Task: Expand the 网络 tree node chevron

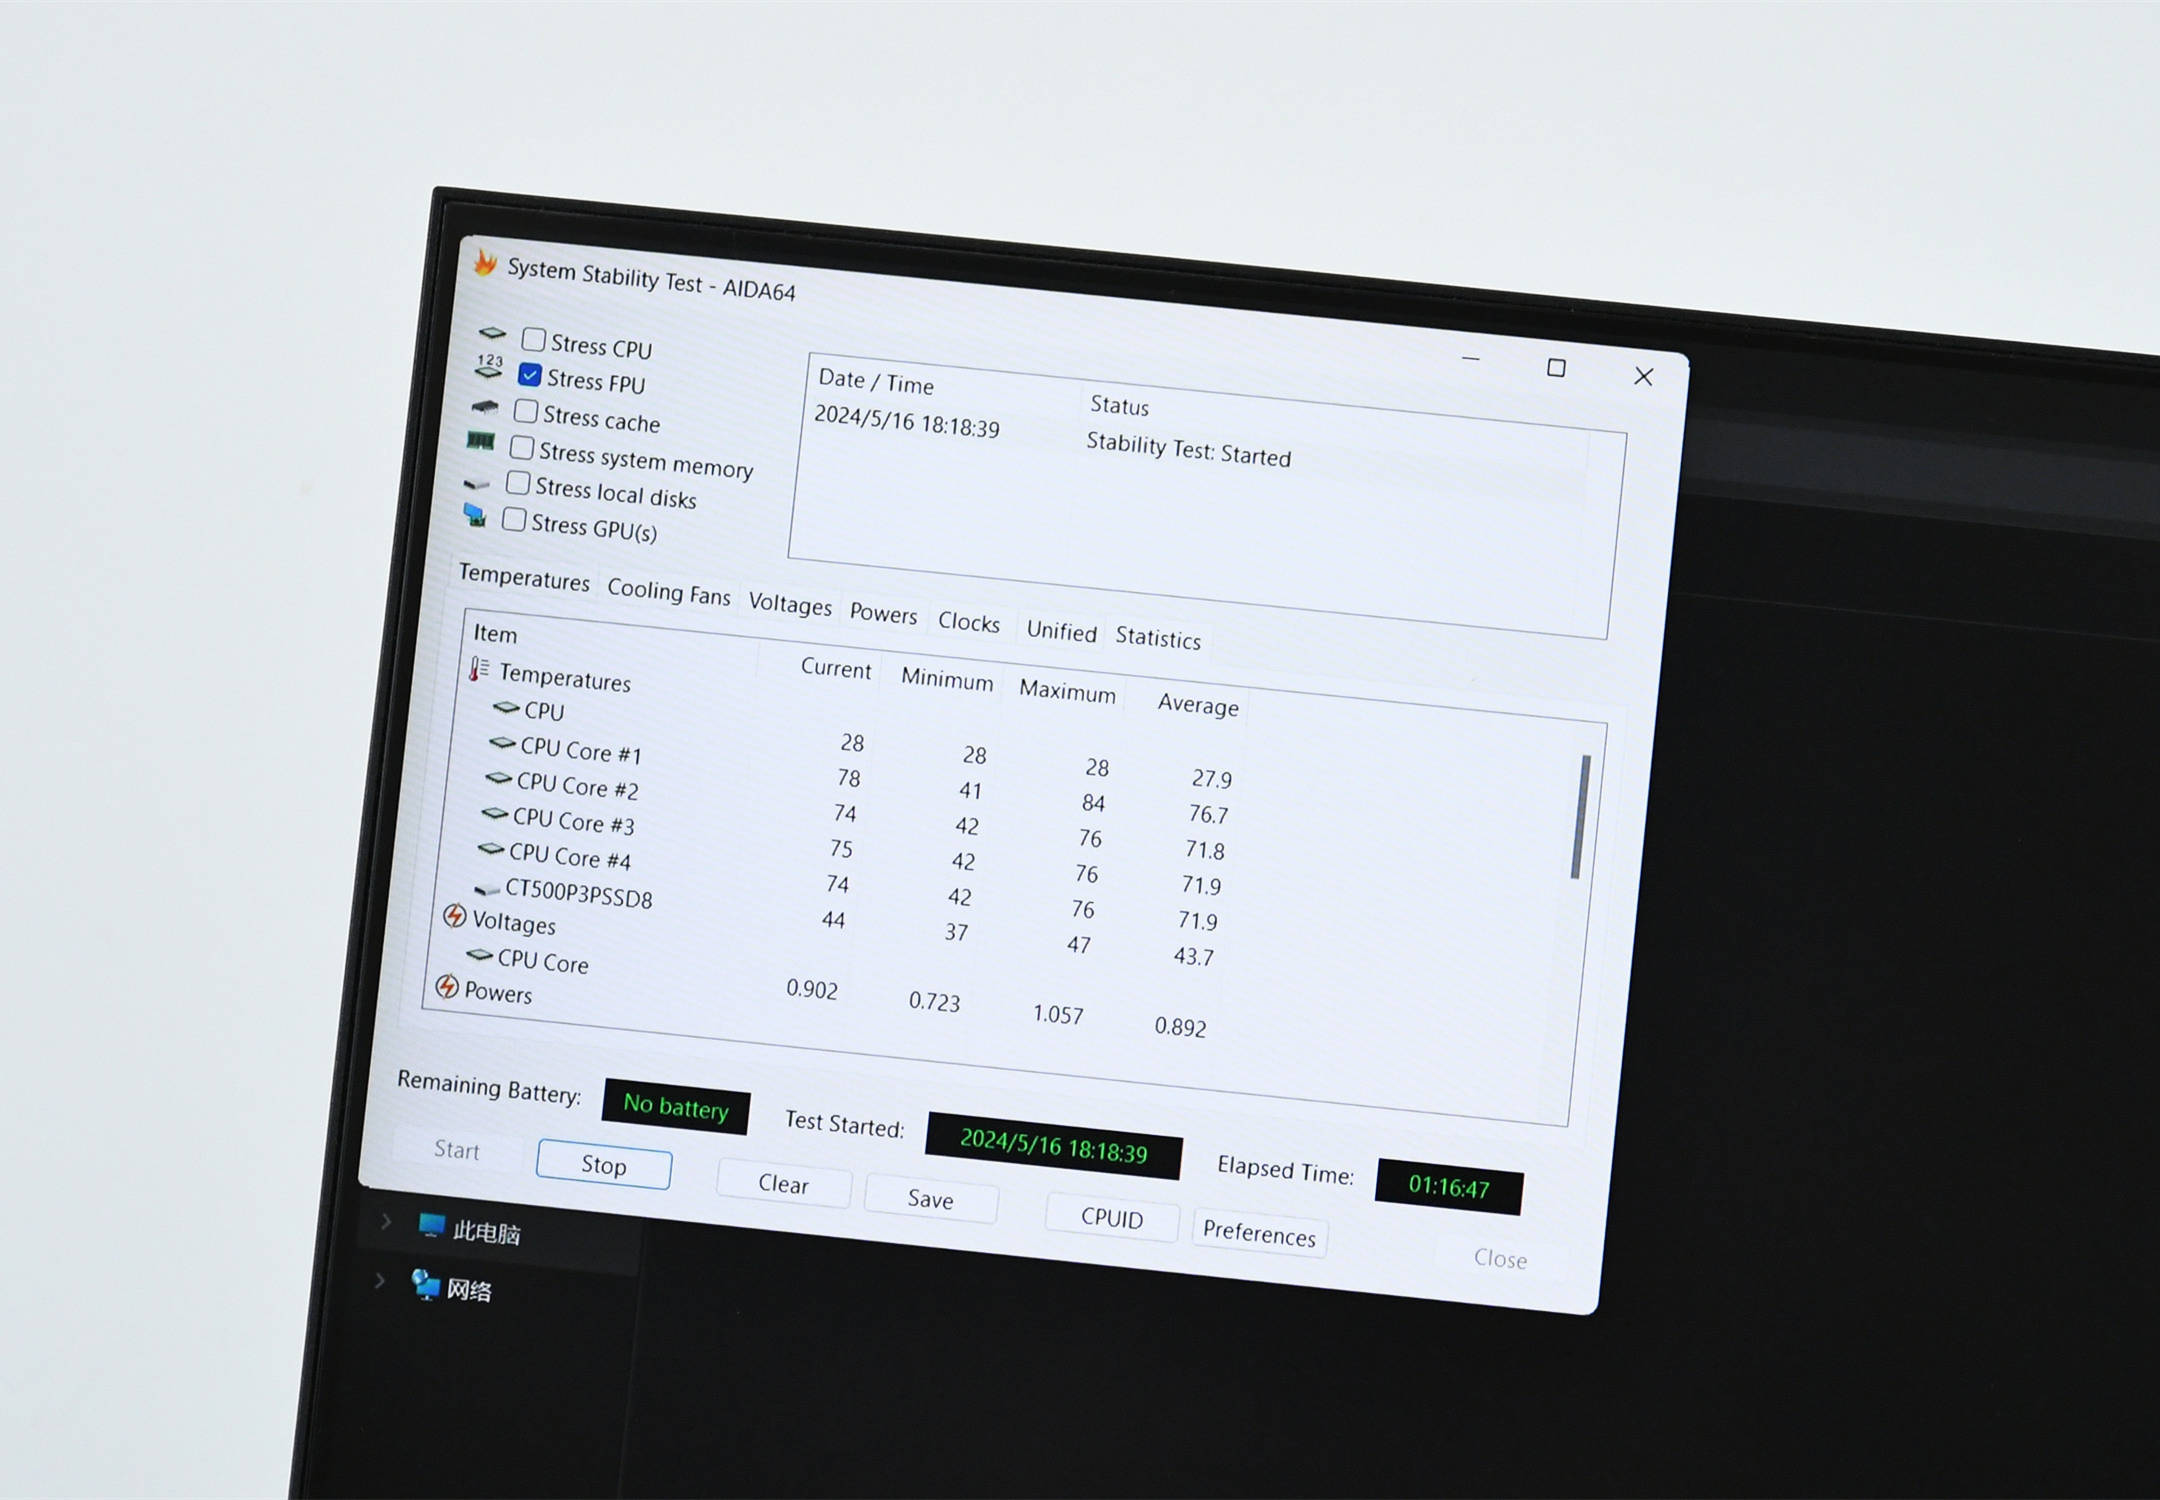Action: [380, 1280]
